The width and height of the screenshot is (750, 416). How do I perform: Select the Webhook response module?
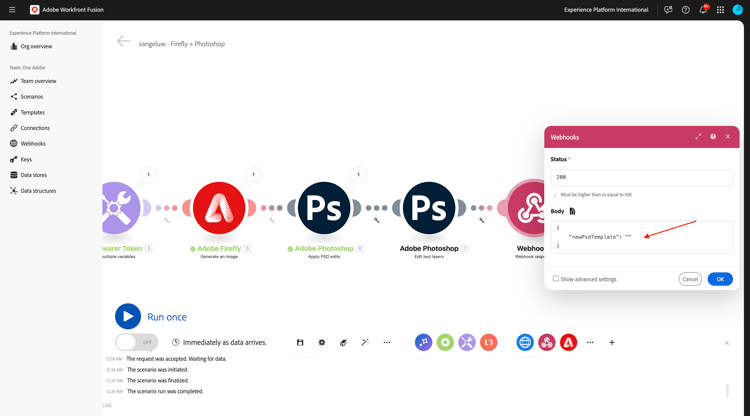click(525, 208)
